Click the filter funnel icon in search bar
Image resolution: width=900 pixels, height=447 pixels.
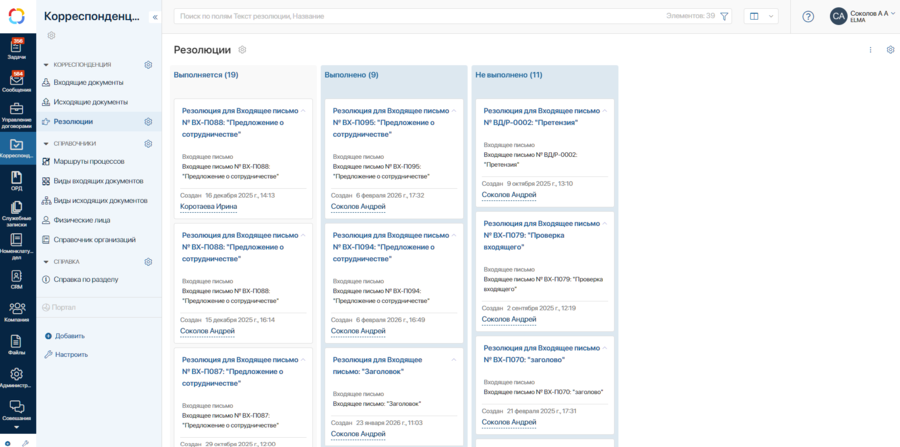tap(725, 16)
